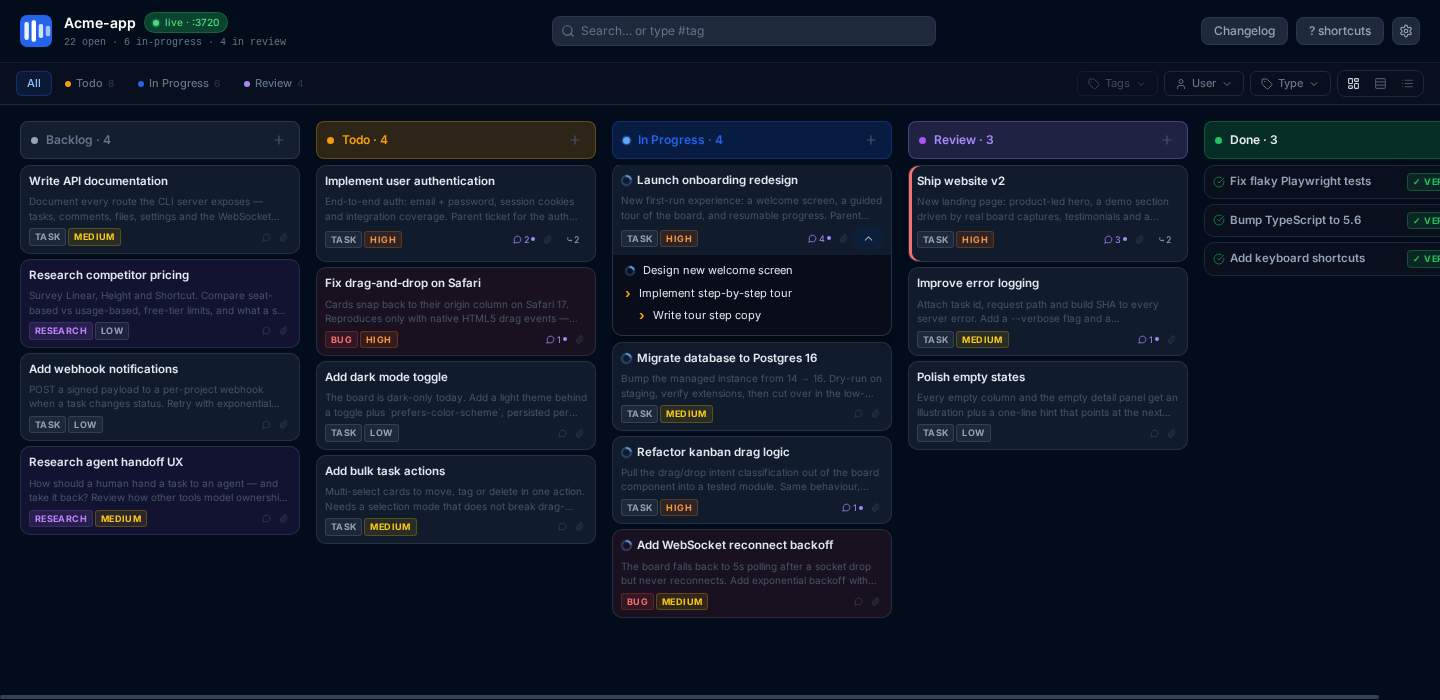
Task: Switch to list view icon
Action: pos(1407,84)
